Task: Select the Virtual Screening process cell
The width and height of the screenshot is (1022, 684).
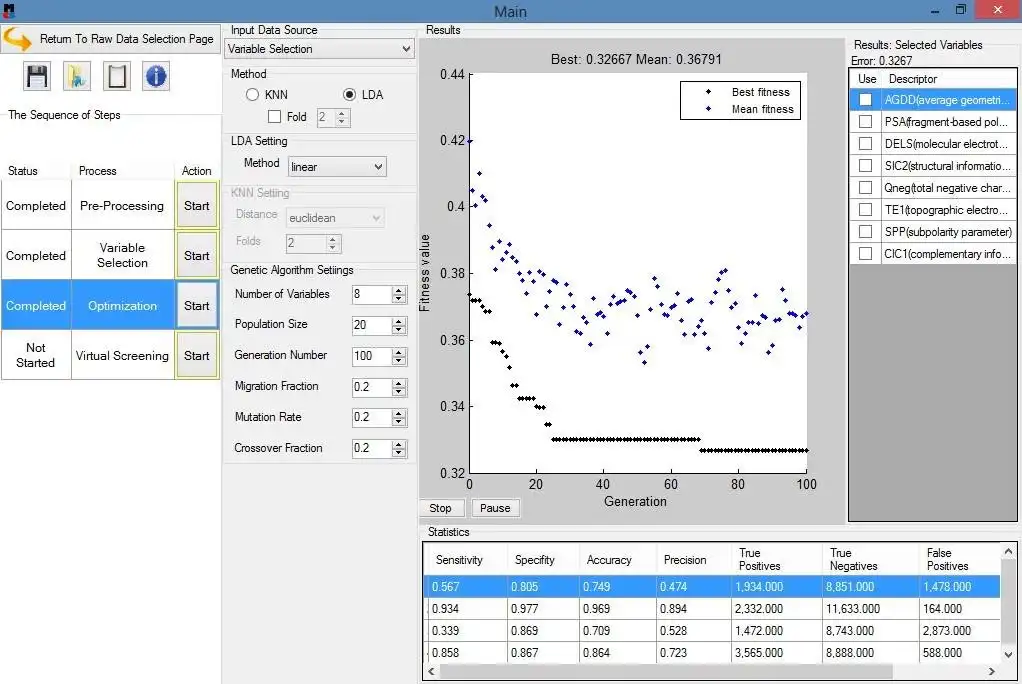Action: tap(123, 355)
